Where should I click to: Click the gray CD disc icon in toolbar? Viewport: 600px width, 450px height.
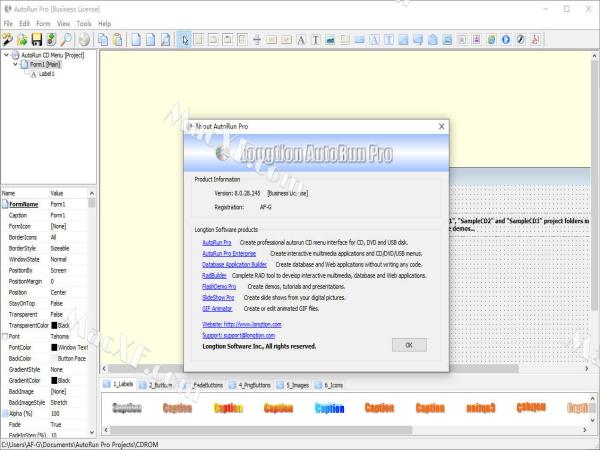84,39
